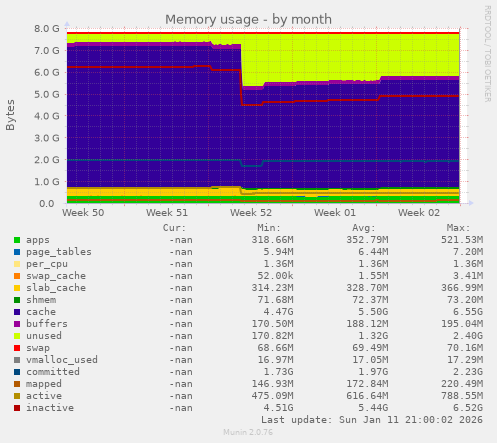Click the inactive legend color swatch
The width and height of the screenshot is (497, 443).
pyautogui.click(x=17, y=408)
